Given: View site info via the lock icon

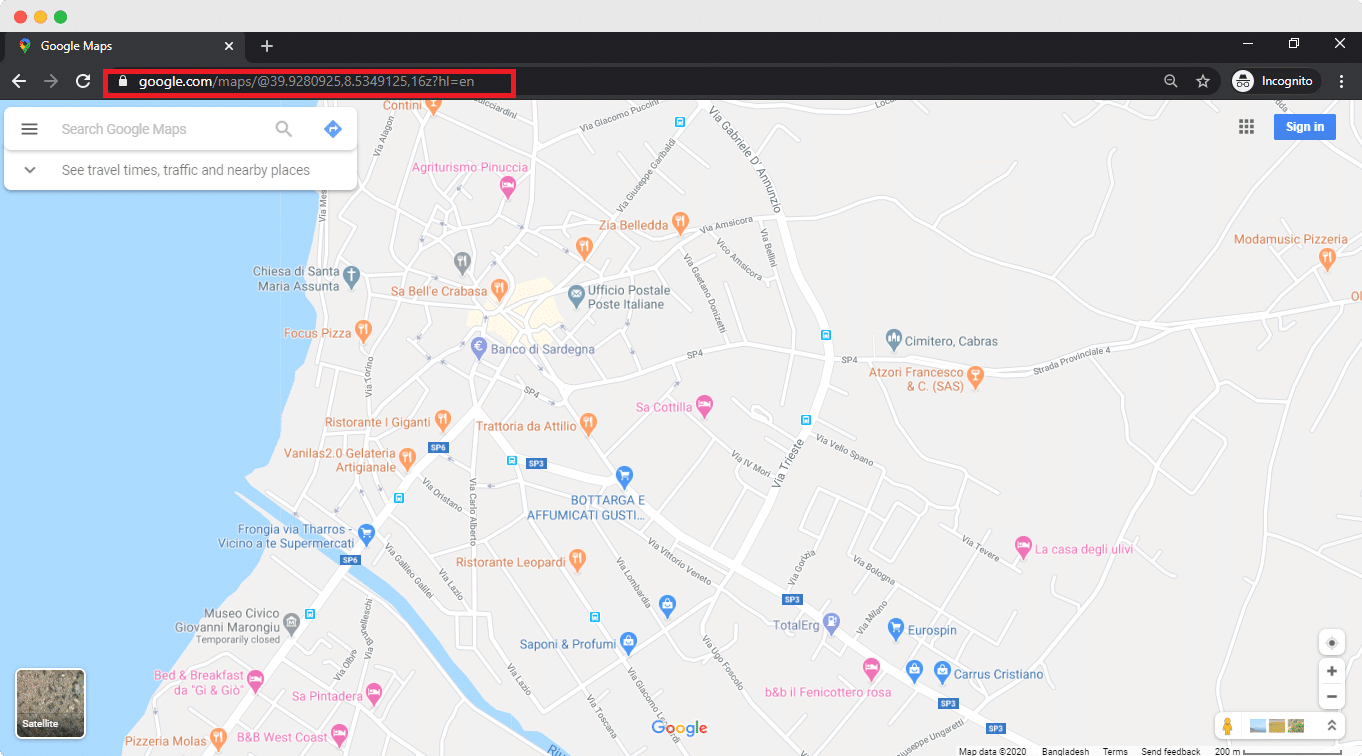Looking at the screenshot, I should tap(123, 81).
